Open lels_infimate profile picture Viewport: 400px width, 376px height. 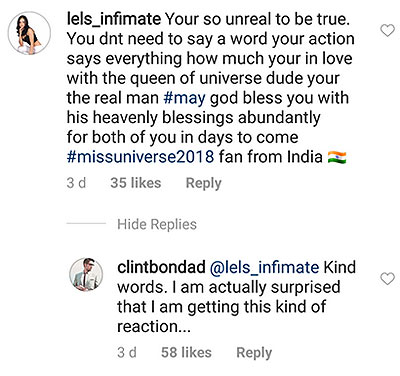point(29,33)
